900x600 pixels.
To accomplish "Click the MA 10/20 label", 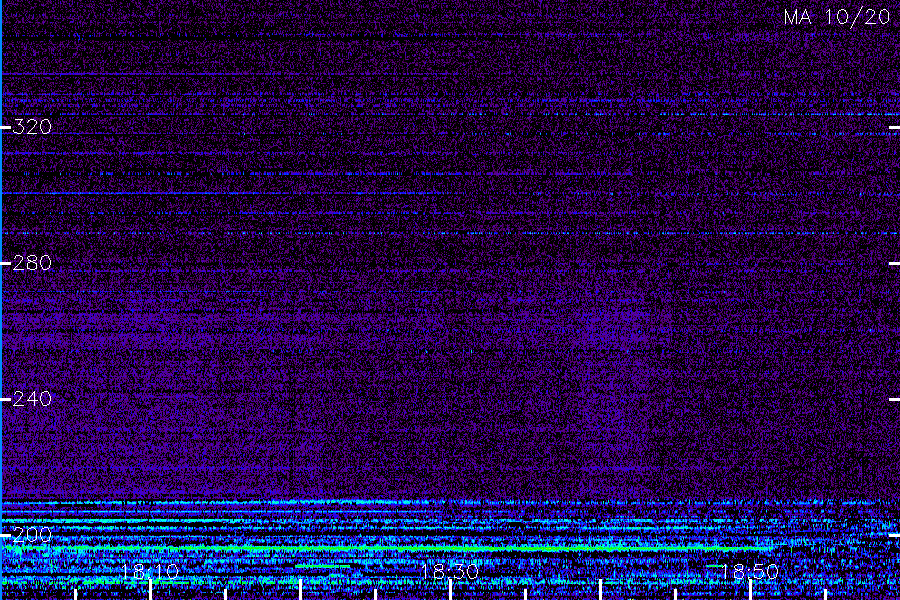I will coord(837,17).
